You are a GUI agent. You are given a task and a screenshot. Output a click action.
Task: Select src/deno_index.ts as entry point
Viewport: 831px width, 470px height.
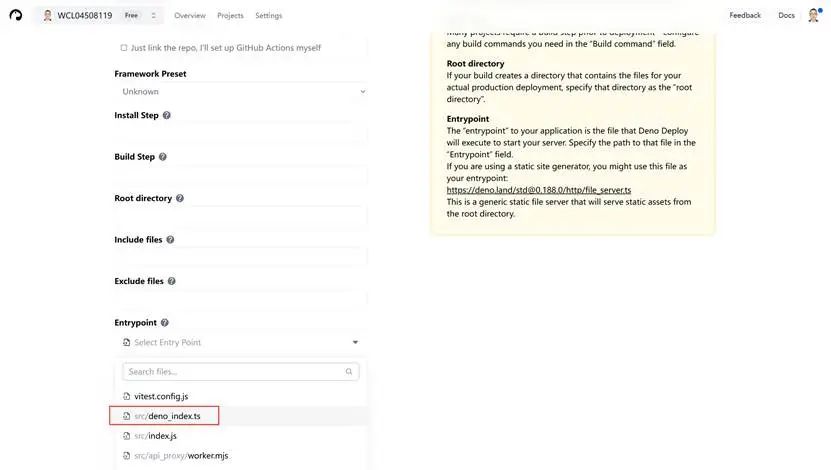click(165, 416)
